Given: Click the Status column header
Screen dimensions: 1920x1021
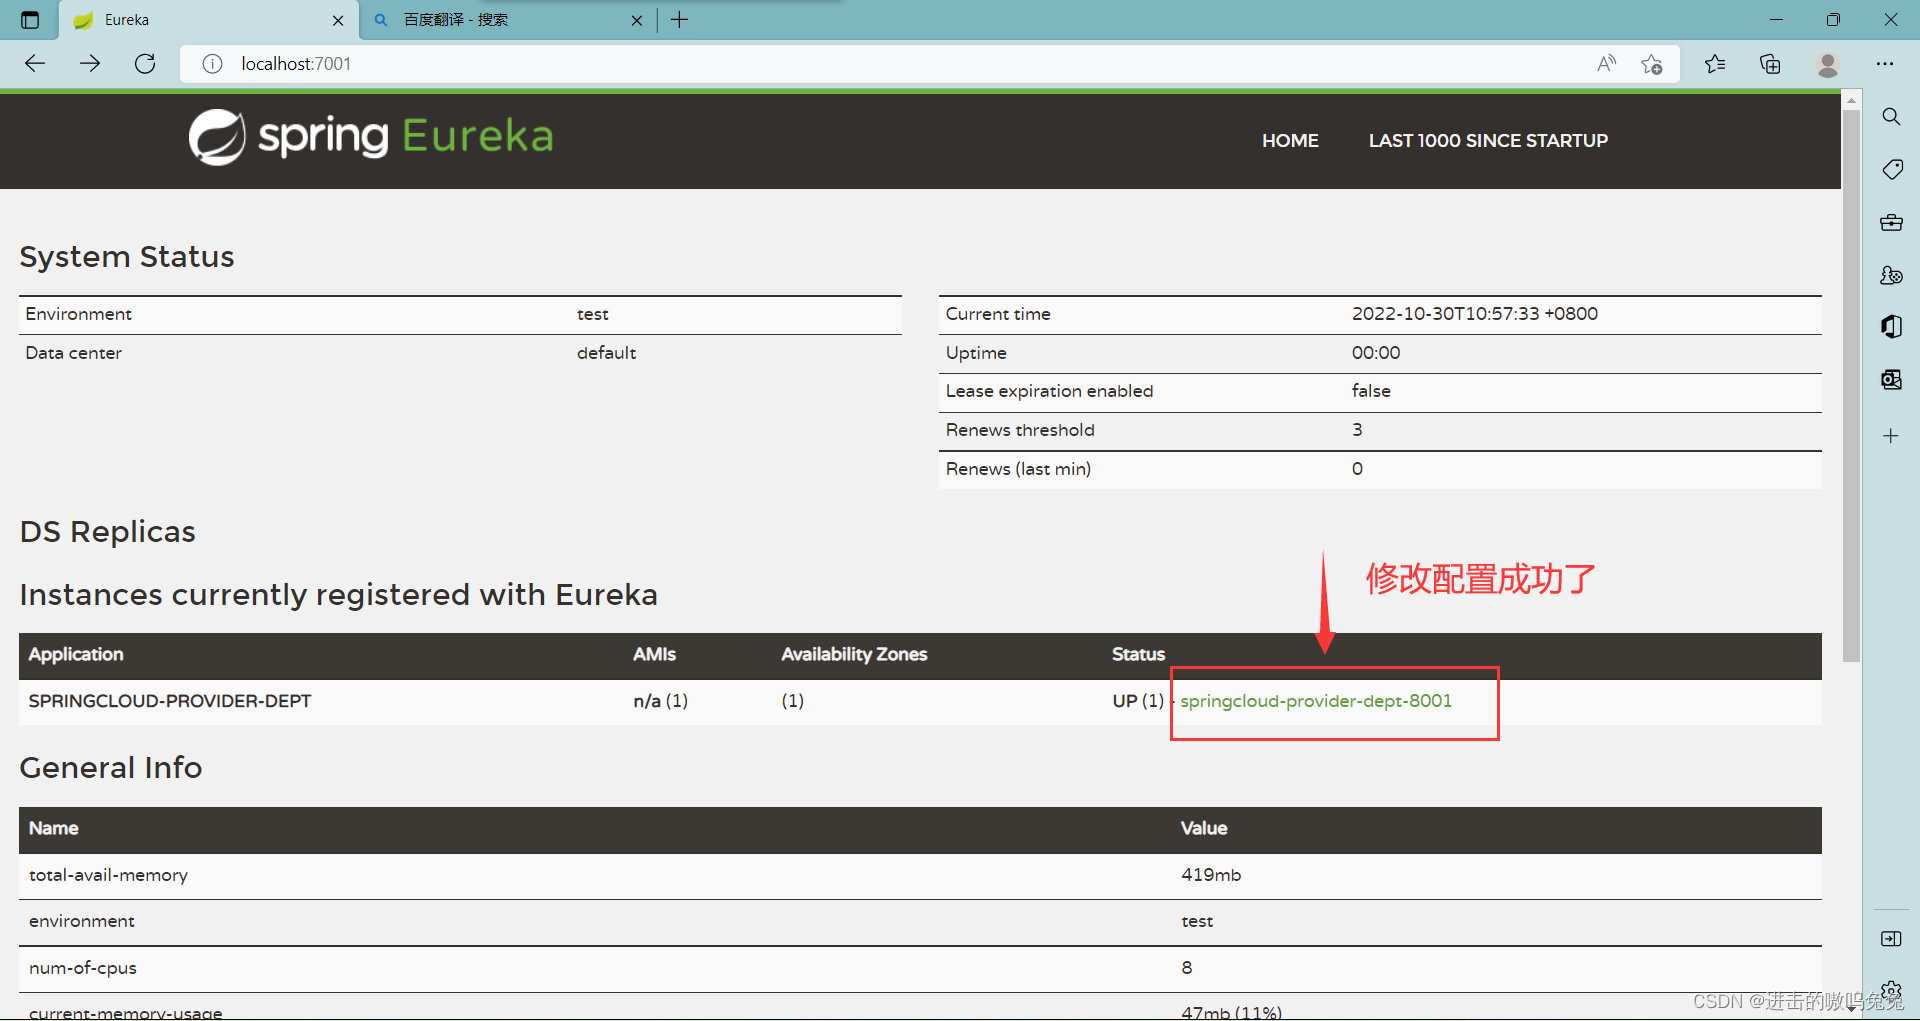Looking at the screenshot, I should coord(1138,654).
